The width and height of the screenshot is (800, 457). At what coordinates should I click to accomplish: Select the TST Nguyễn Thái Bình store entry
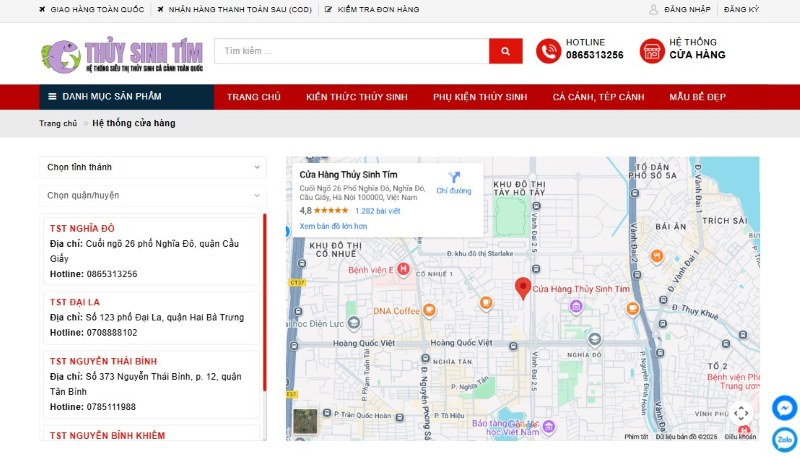coord(152,384)
